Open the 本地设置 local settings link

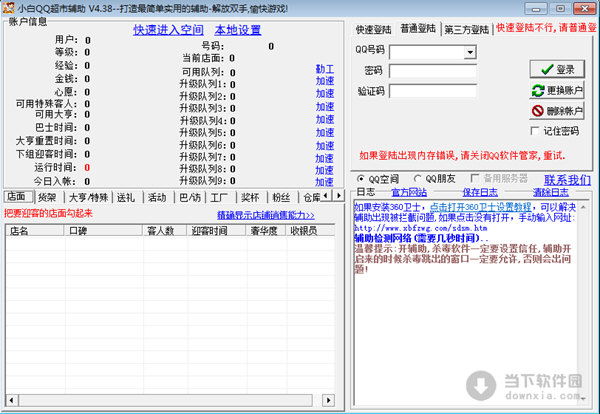tap(238, 30)
